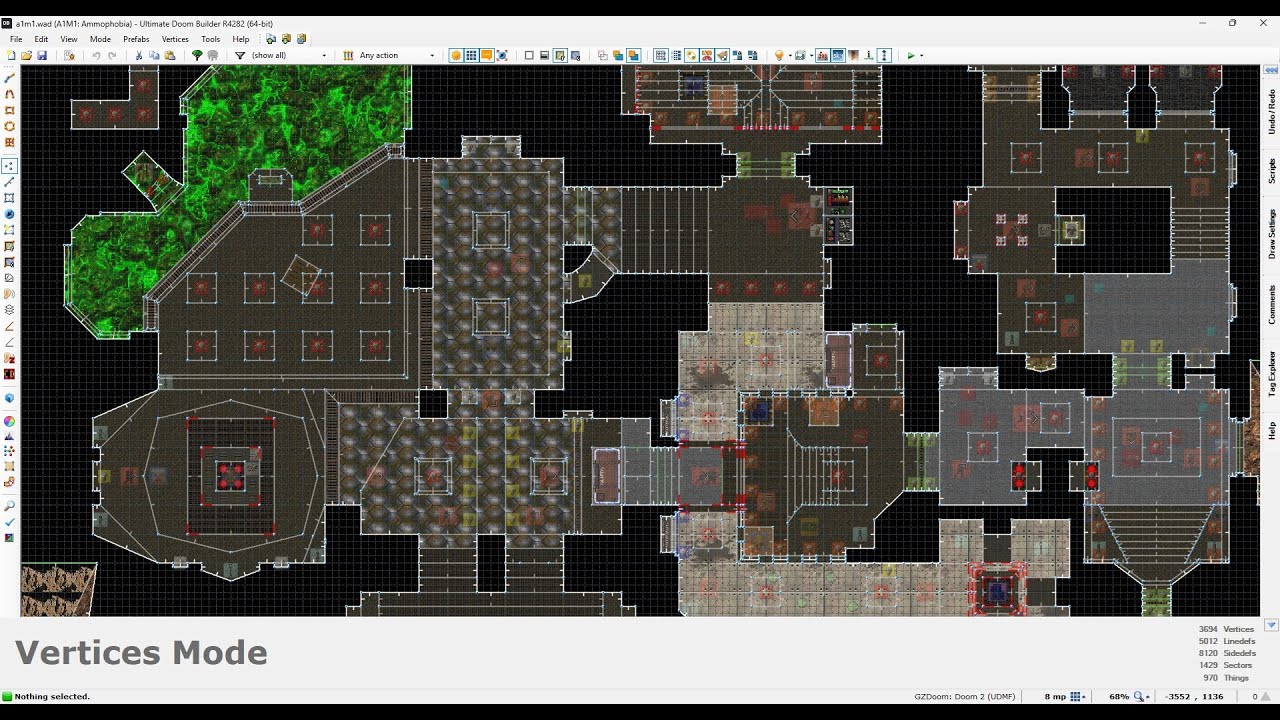Select the Draw Ellipse mode icon
The height and width of the screenshot is (720, 1280).
click(x=10, y=126)
